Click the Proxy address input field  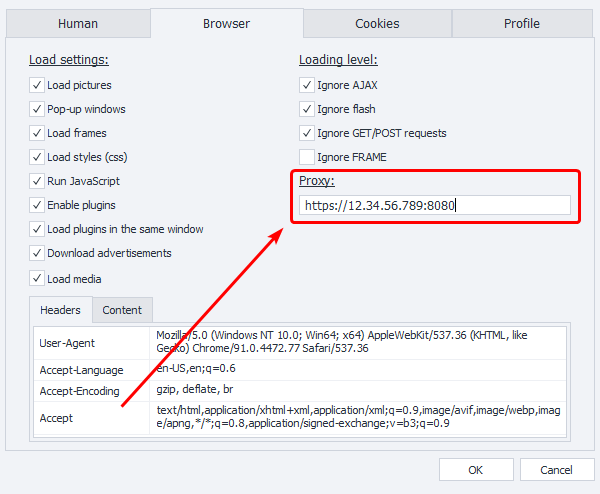coord(434,206)
